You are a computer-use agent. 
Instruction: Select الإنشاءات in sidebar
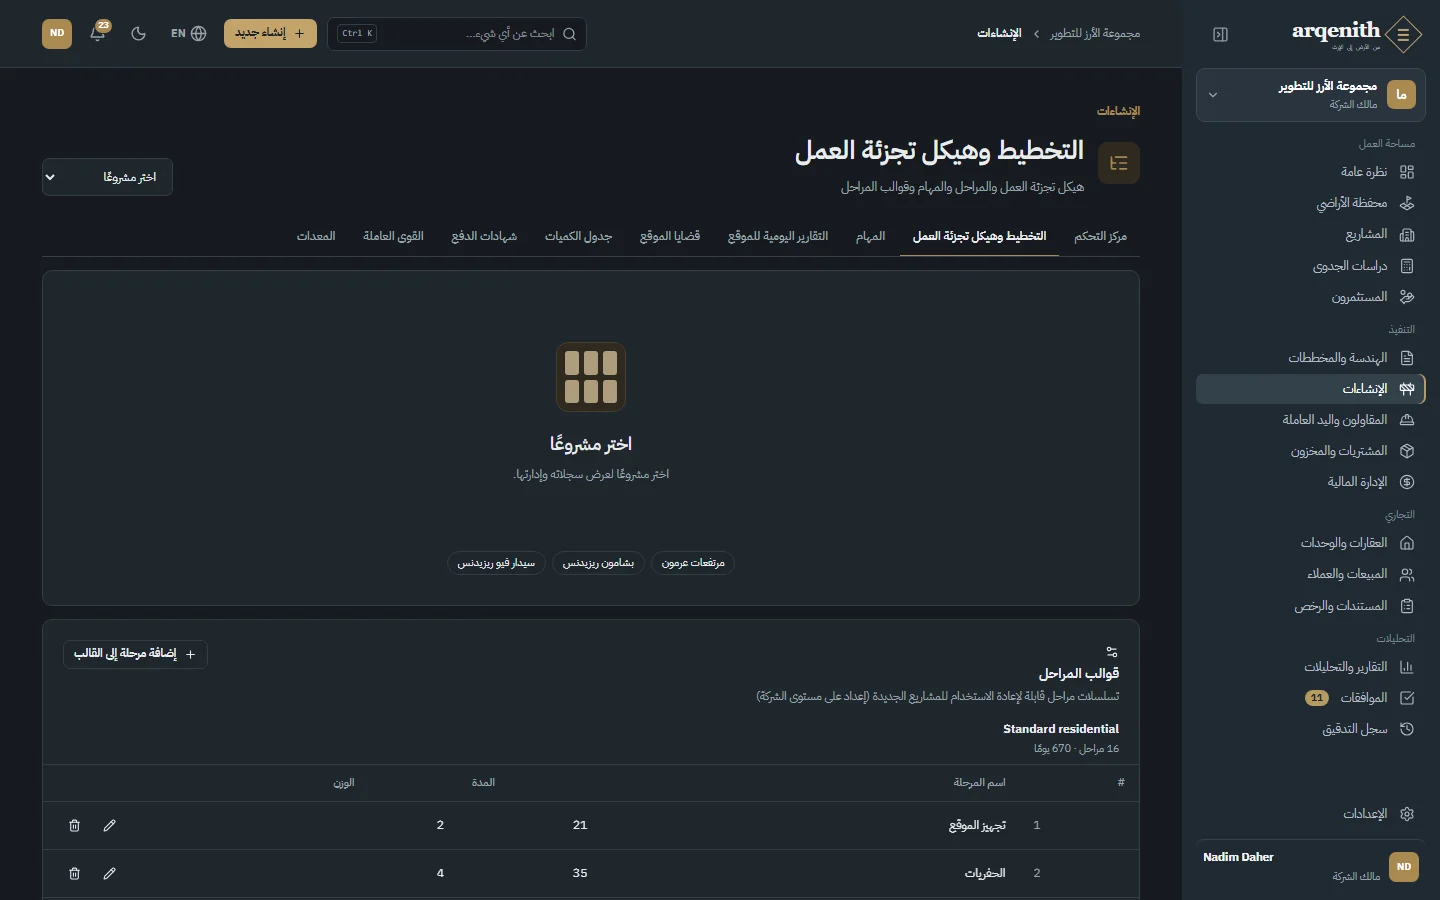click(x=1311, y=389)
